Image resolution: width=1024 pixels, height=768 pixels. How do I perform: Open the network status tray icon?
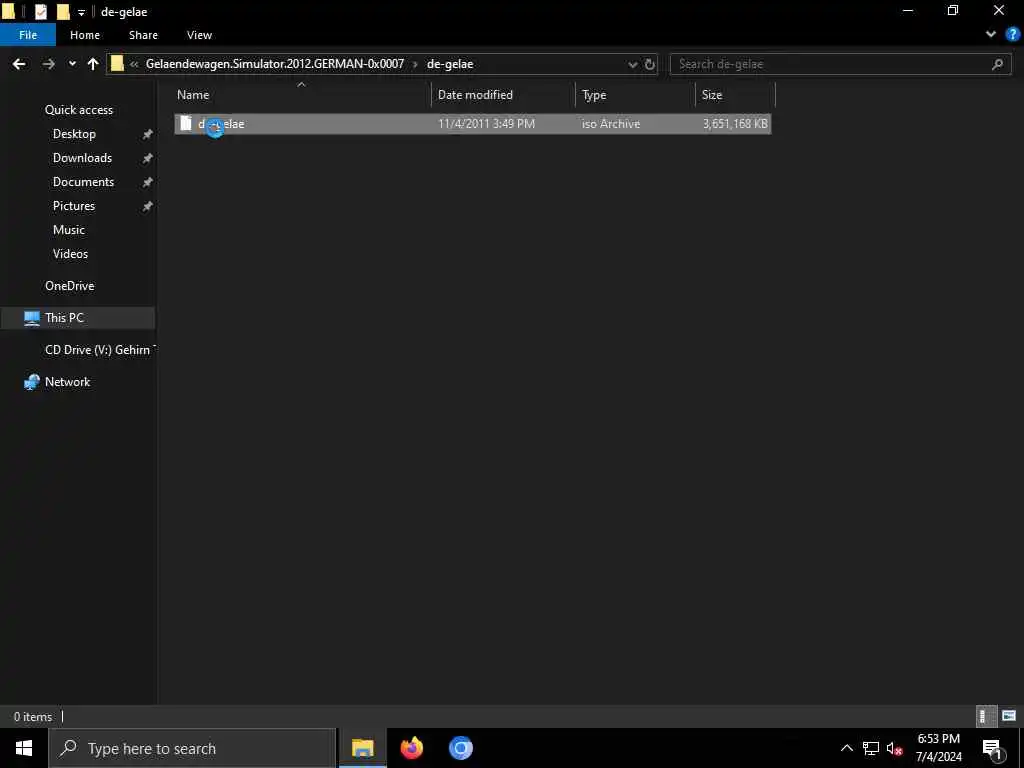pyautogui.click(x=871, y=748)
